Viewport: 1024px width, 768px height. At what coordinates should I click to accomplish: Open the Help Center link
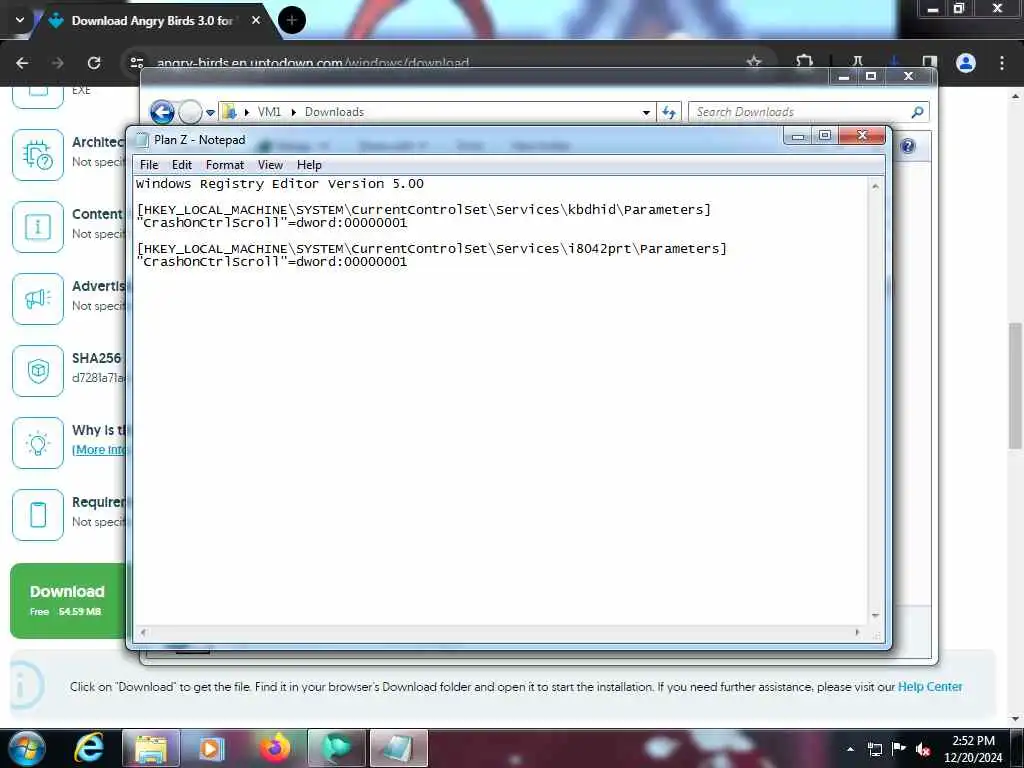tap(930, 687)
